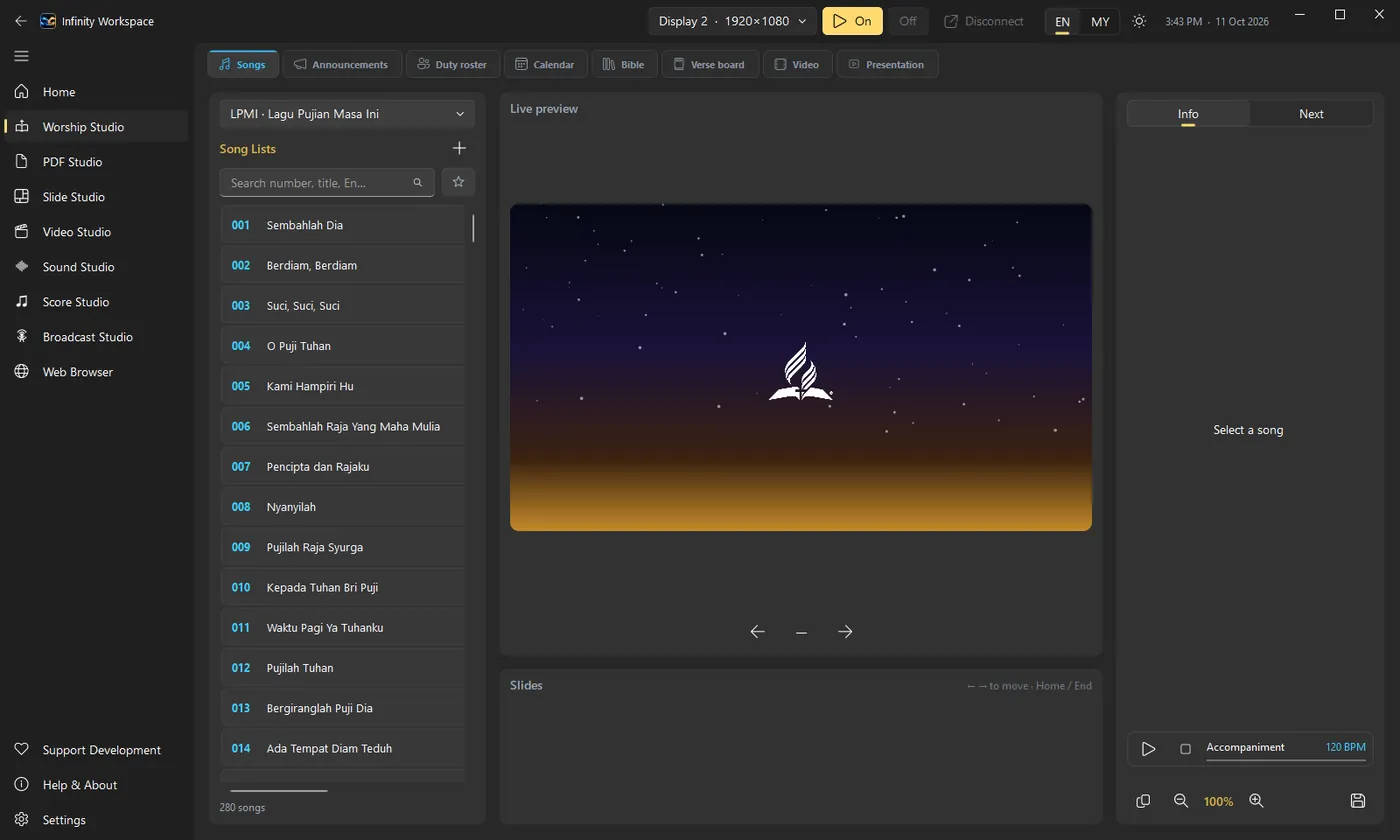Open the Duty roster tab
The image size is (1400, 840).
tap(452, 64)
